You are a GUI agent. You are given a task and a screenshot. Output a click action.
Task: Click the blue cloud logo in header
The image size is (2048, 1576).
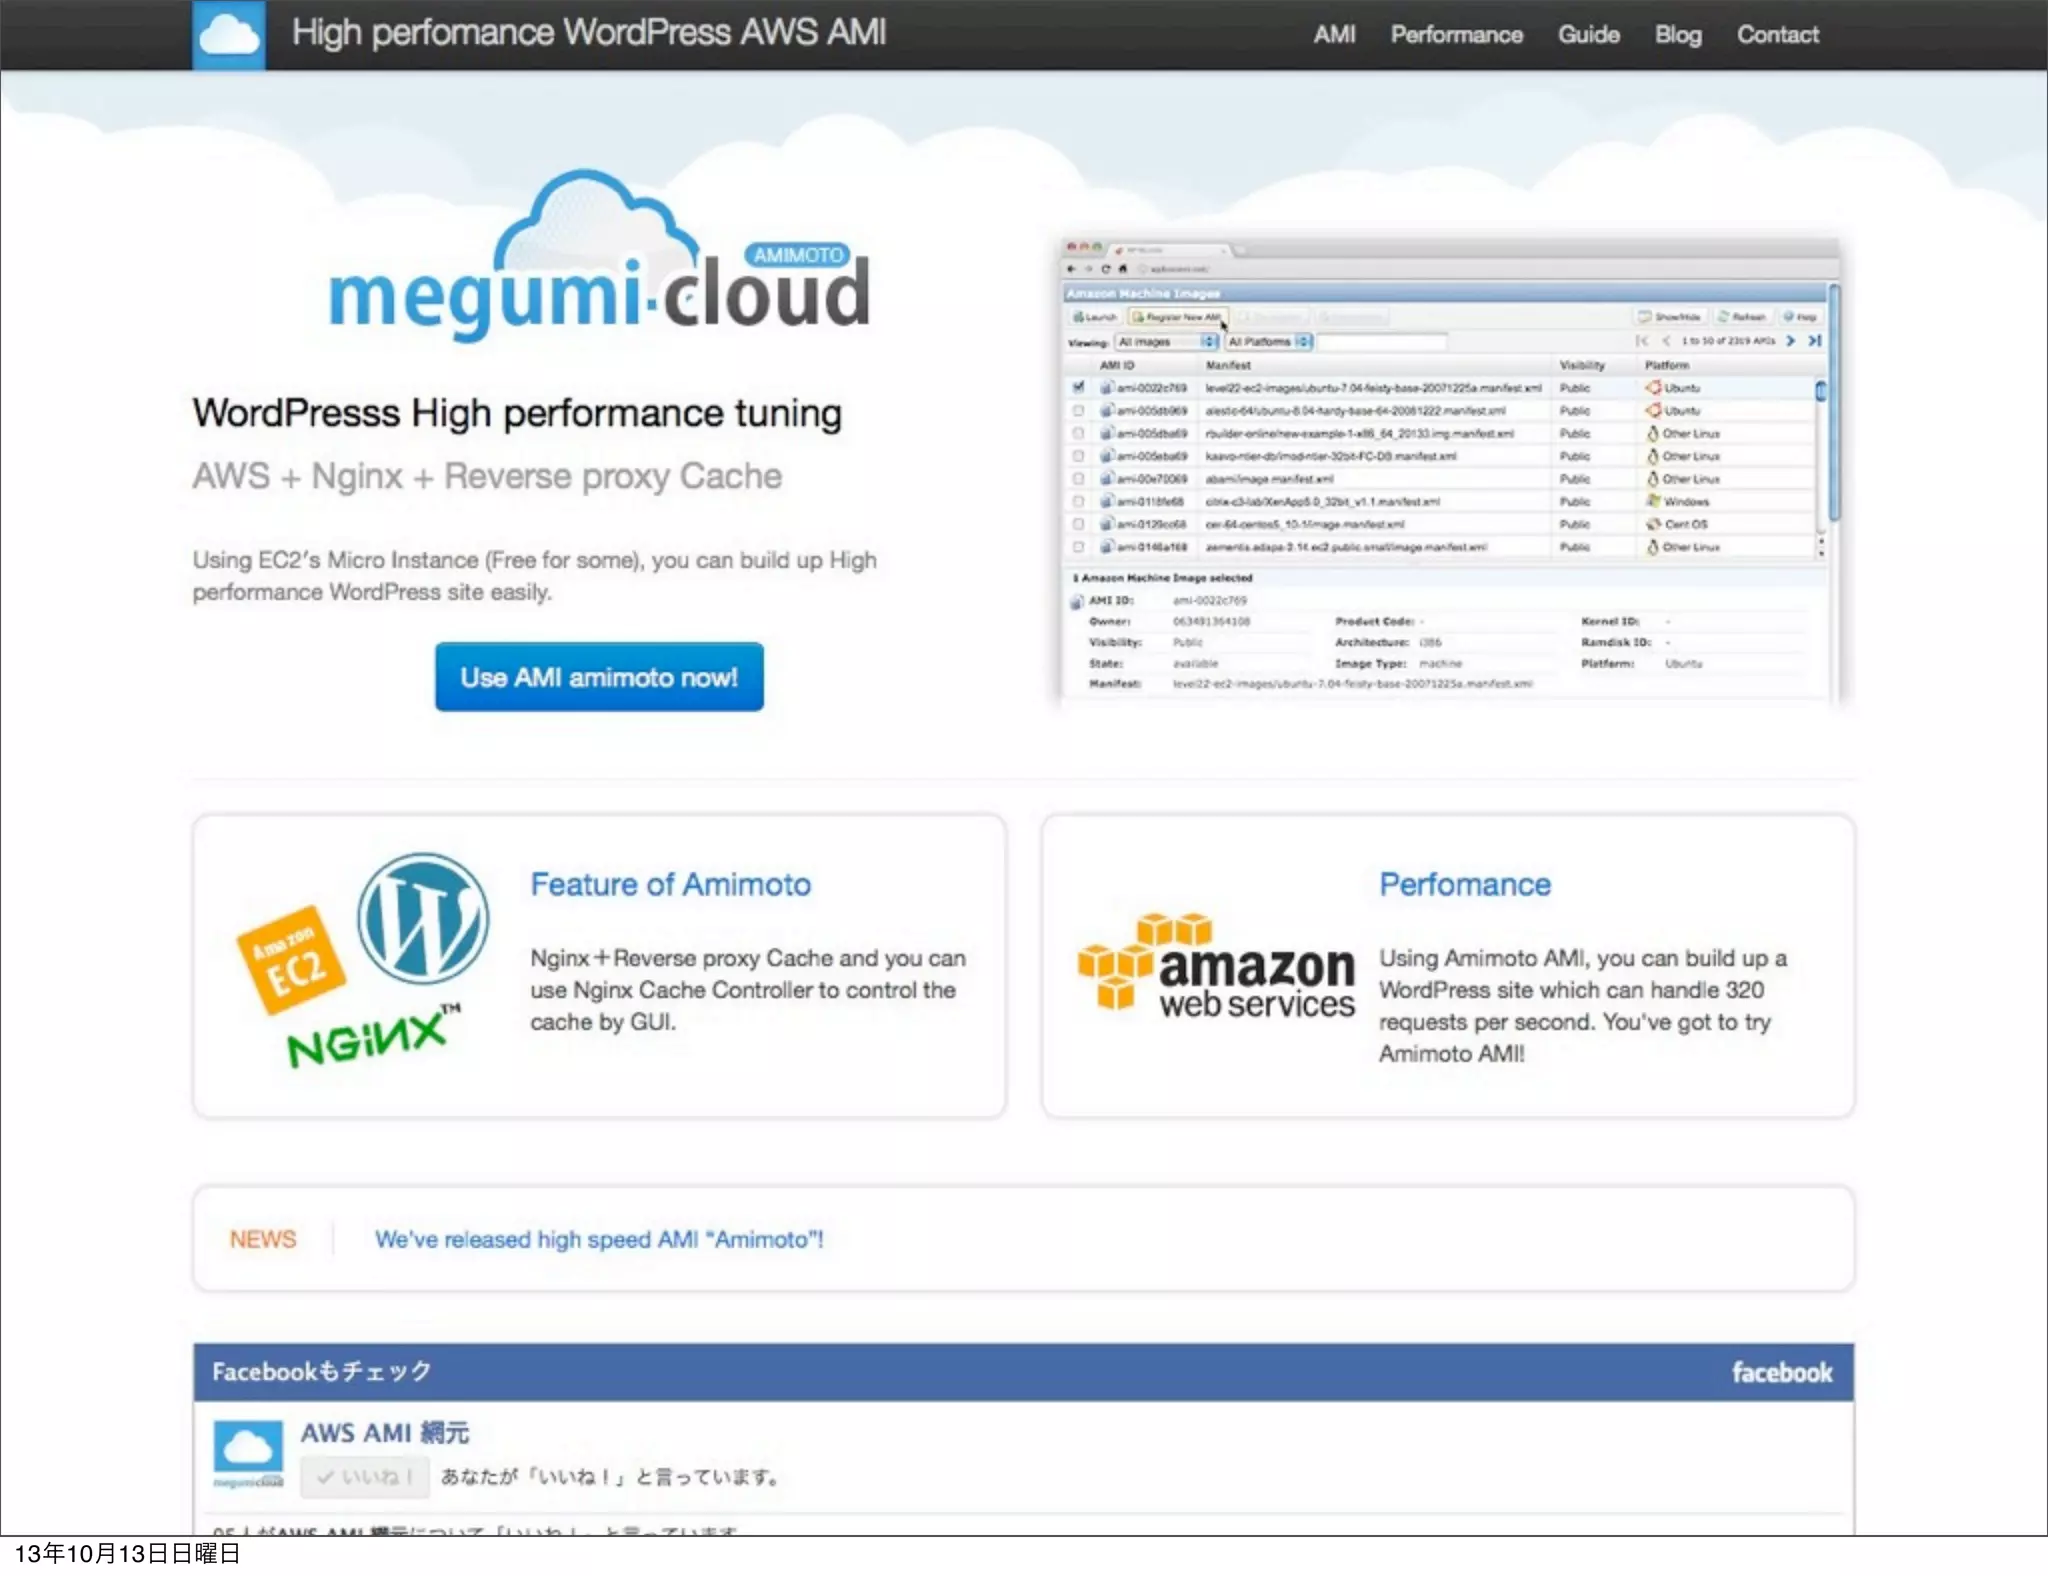[229, 35]
